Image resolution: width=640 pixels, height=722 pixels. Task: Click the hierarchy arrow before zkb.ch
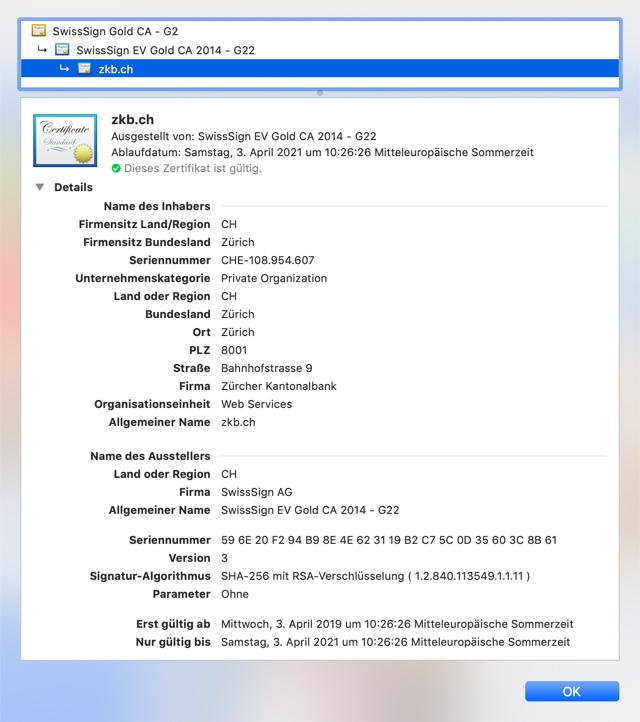pos(64,69)
